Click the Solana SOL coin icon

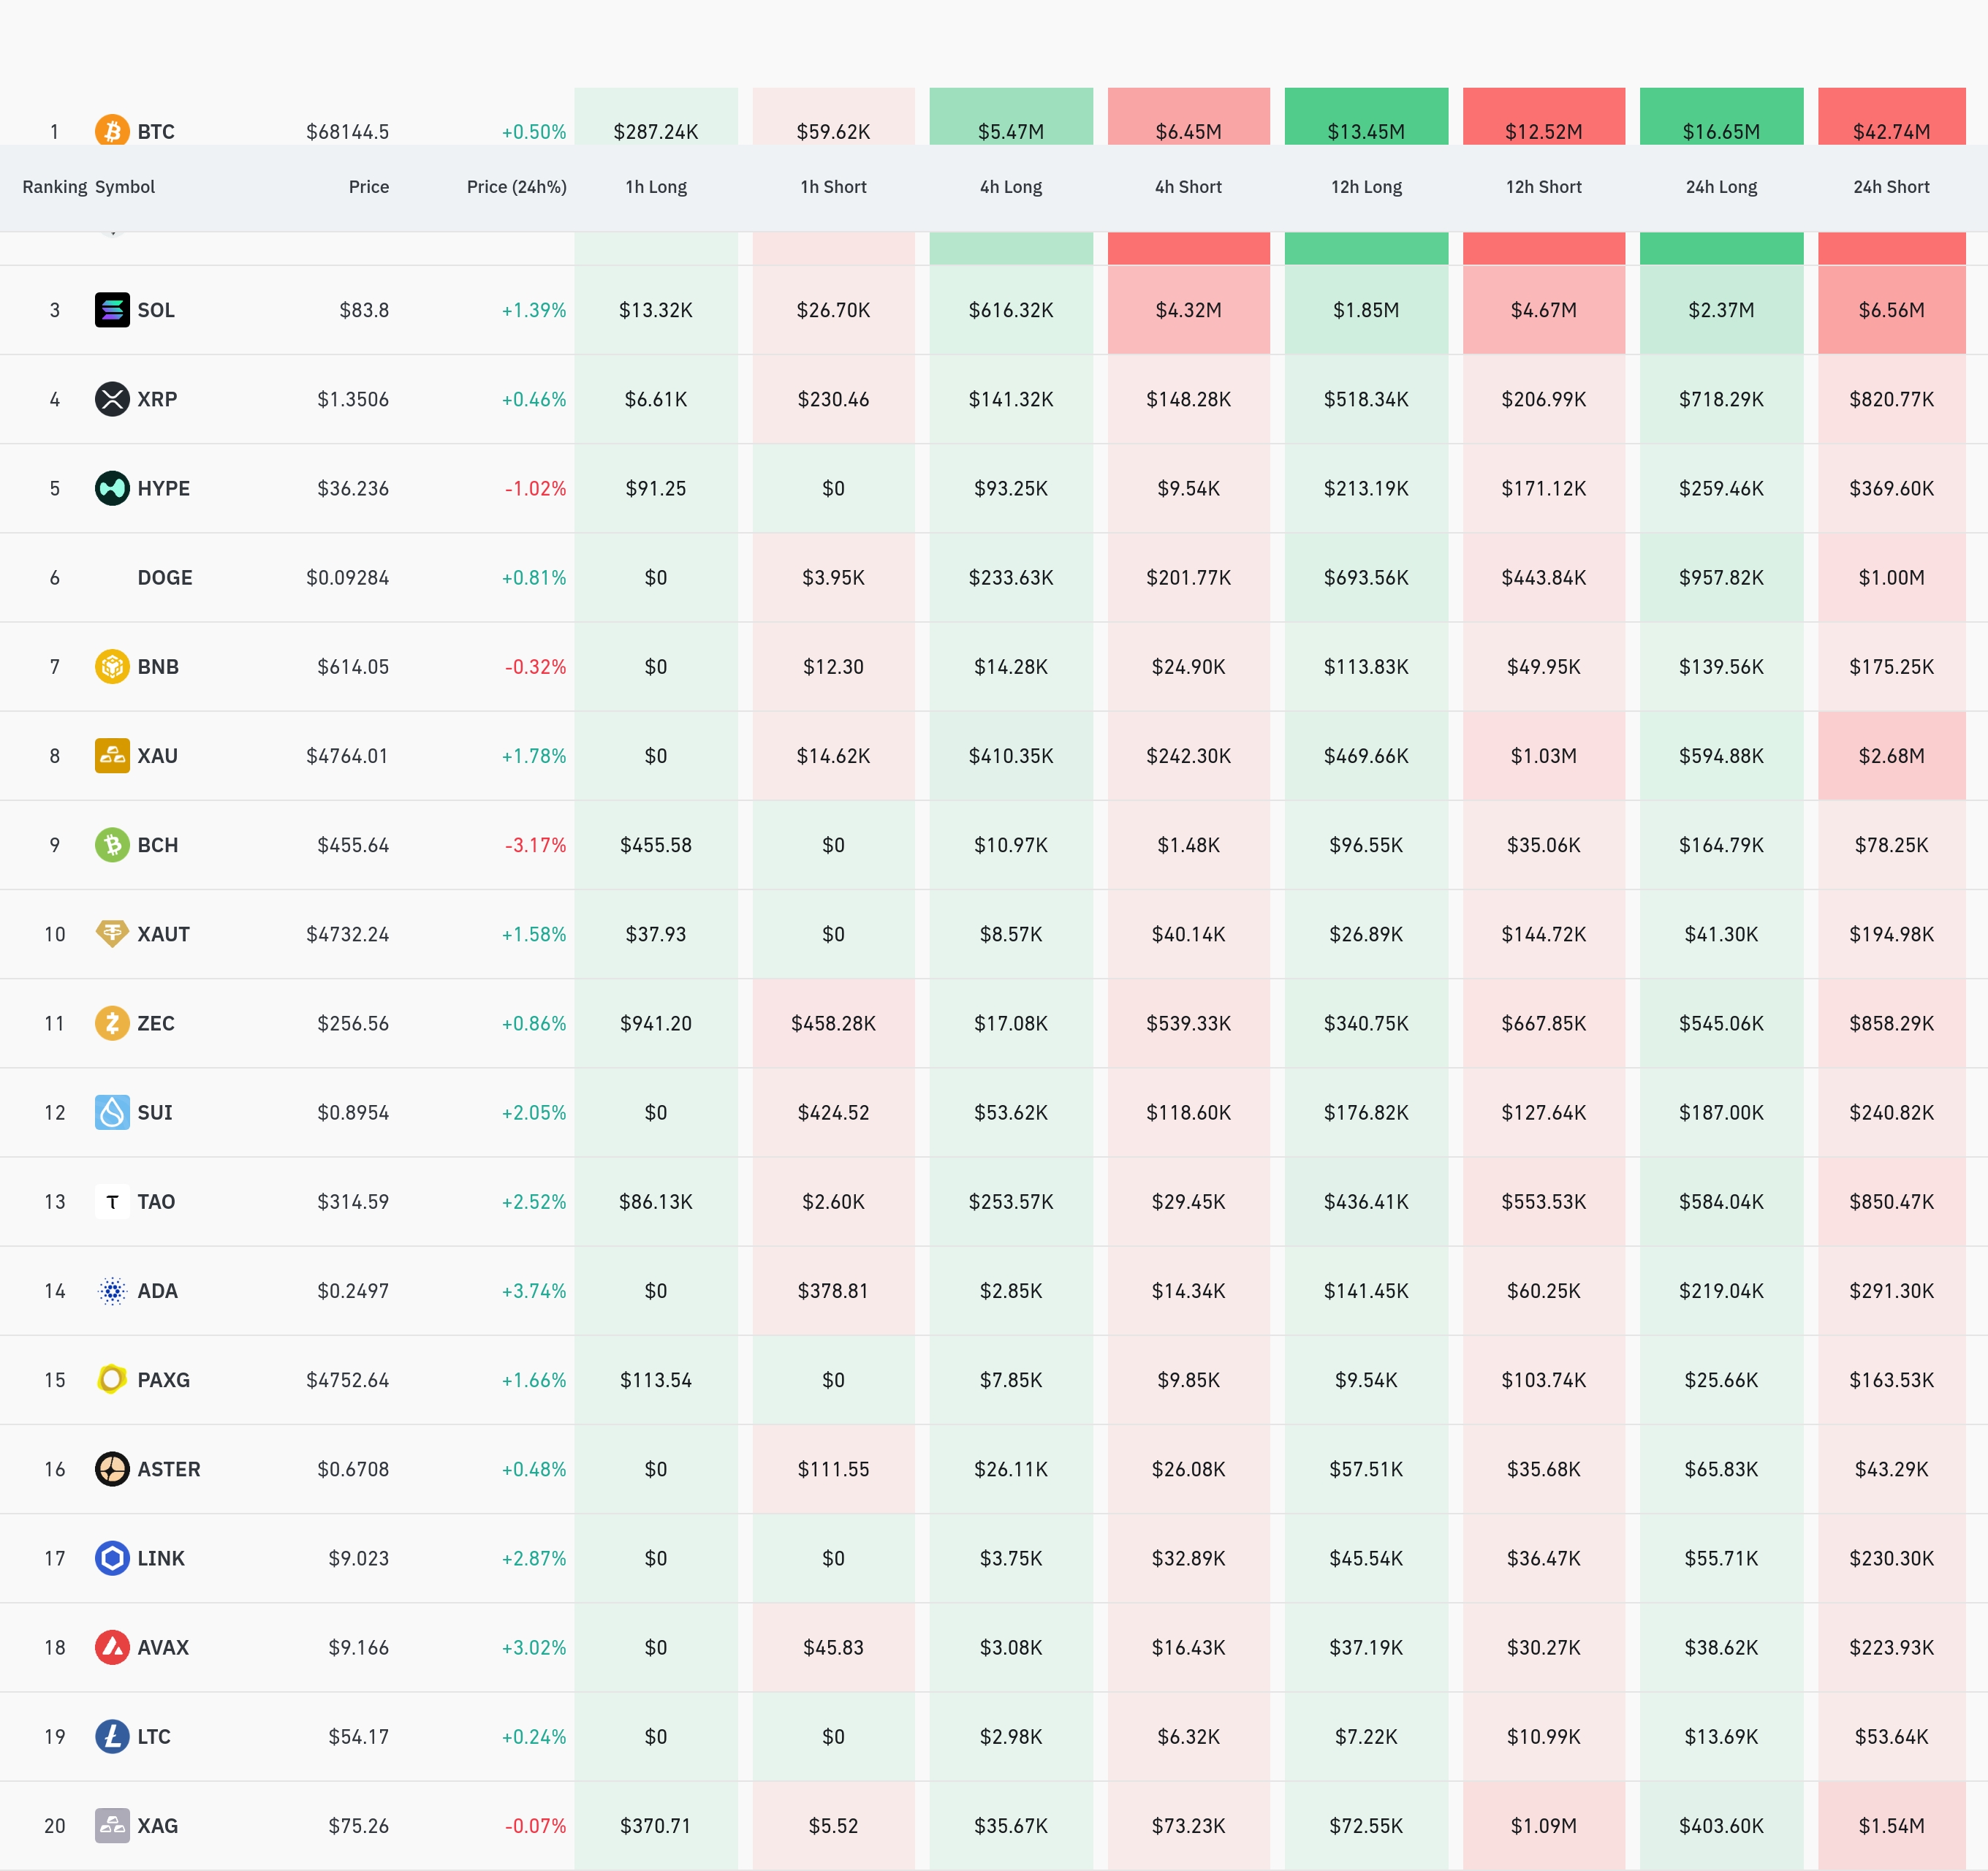[112, 310]
